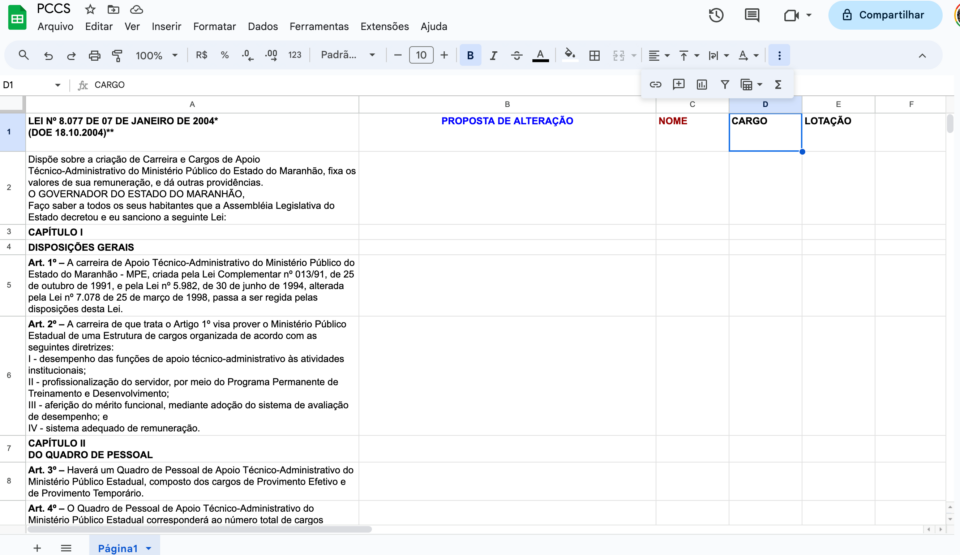This screenshot has height=555, width=960.
Task: Open the borders tool in toolbar
Action: (x=594, y=56)
